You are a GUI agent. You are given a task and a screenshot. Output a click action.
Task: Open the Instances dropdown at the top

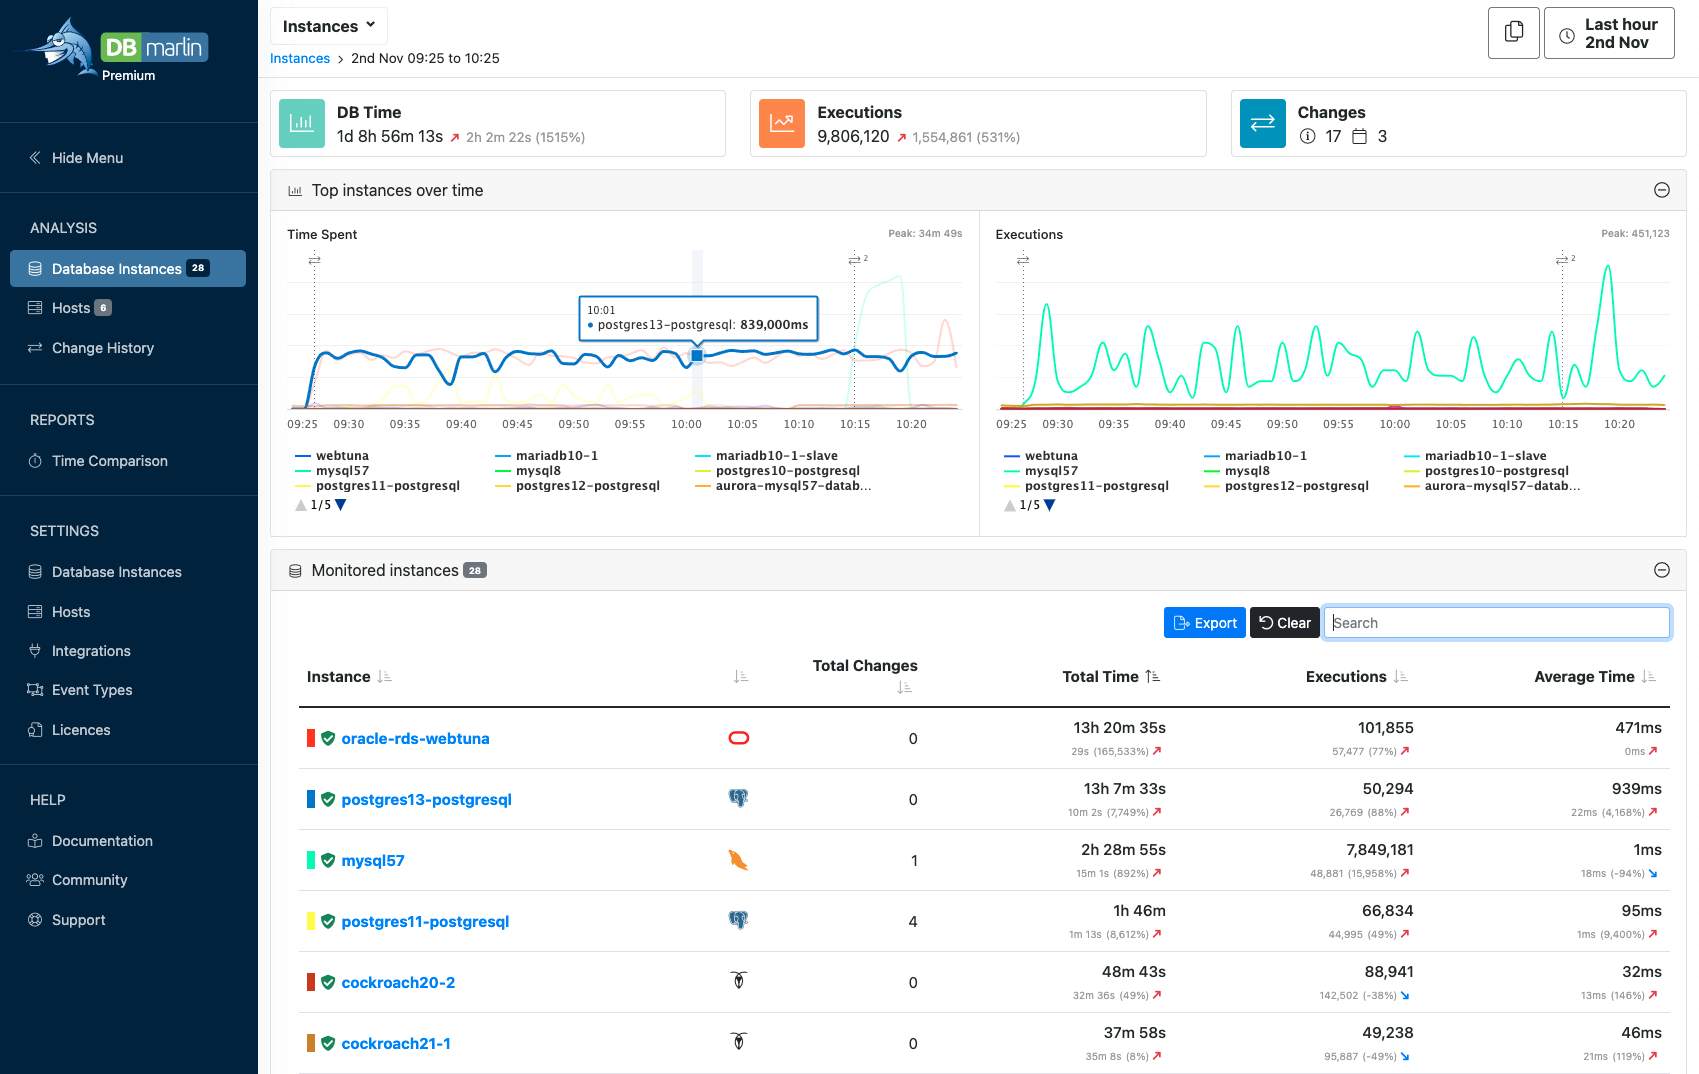328,26
